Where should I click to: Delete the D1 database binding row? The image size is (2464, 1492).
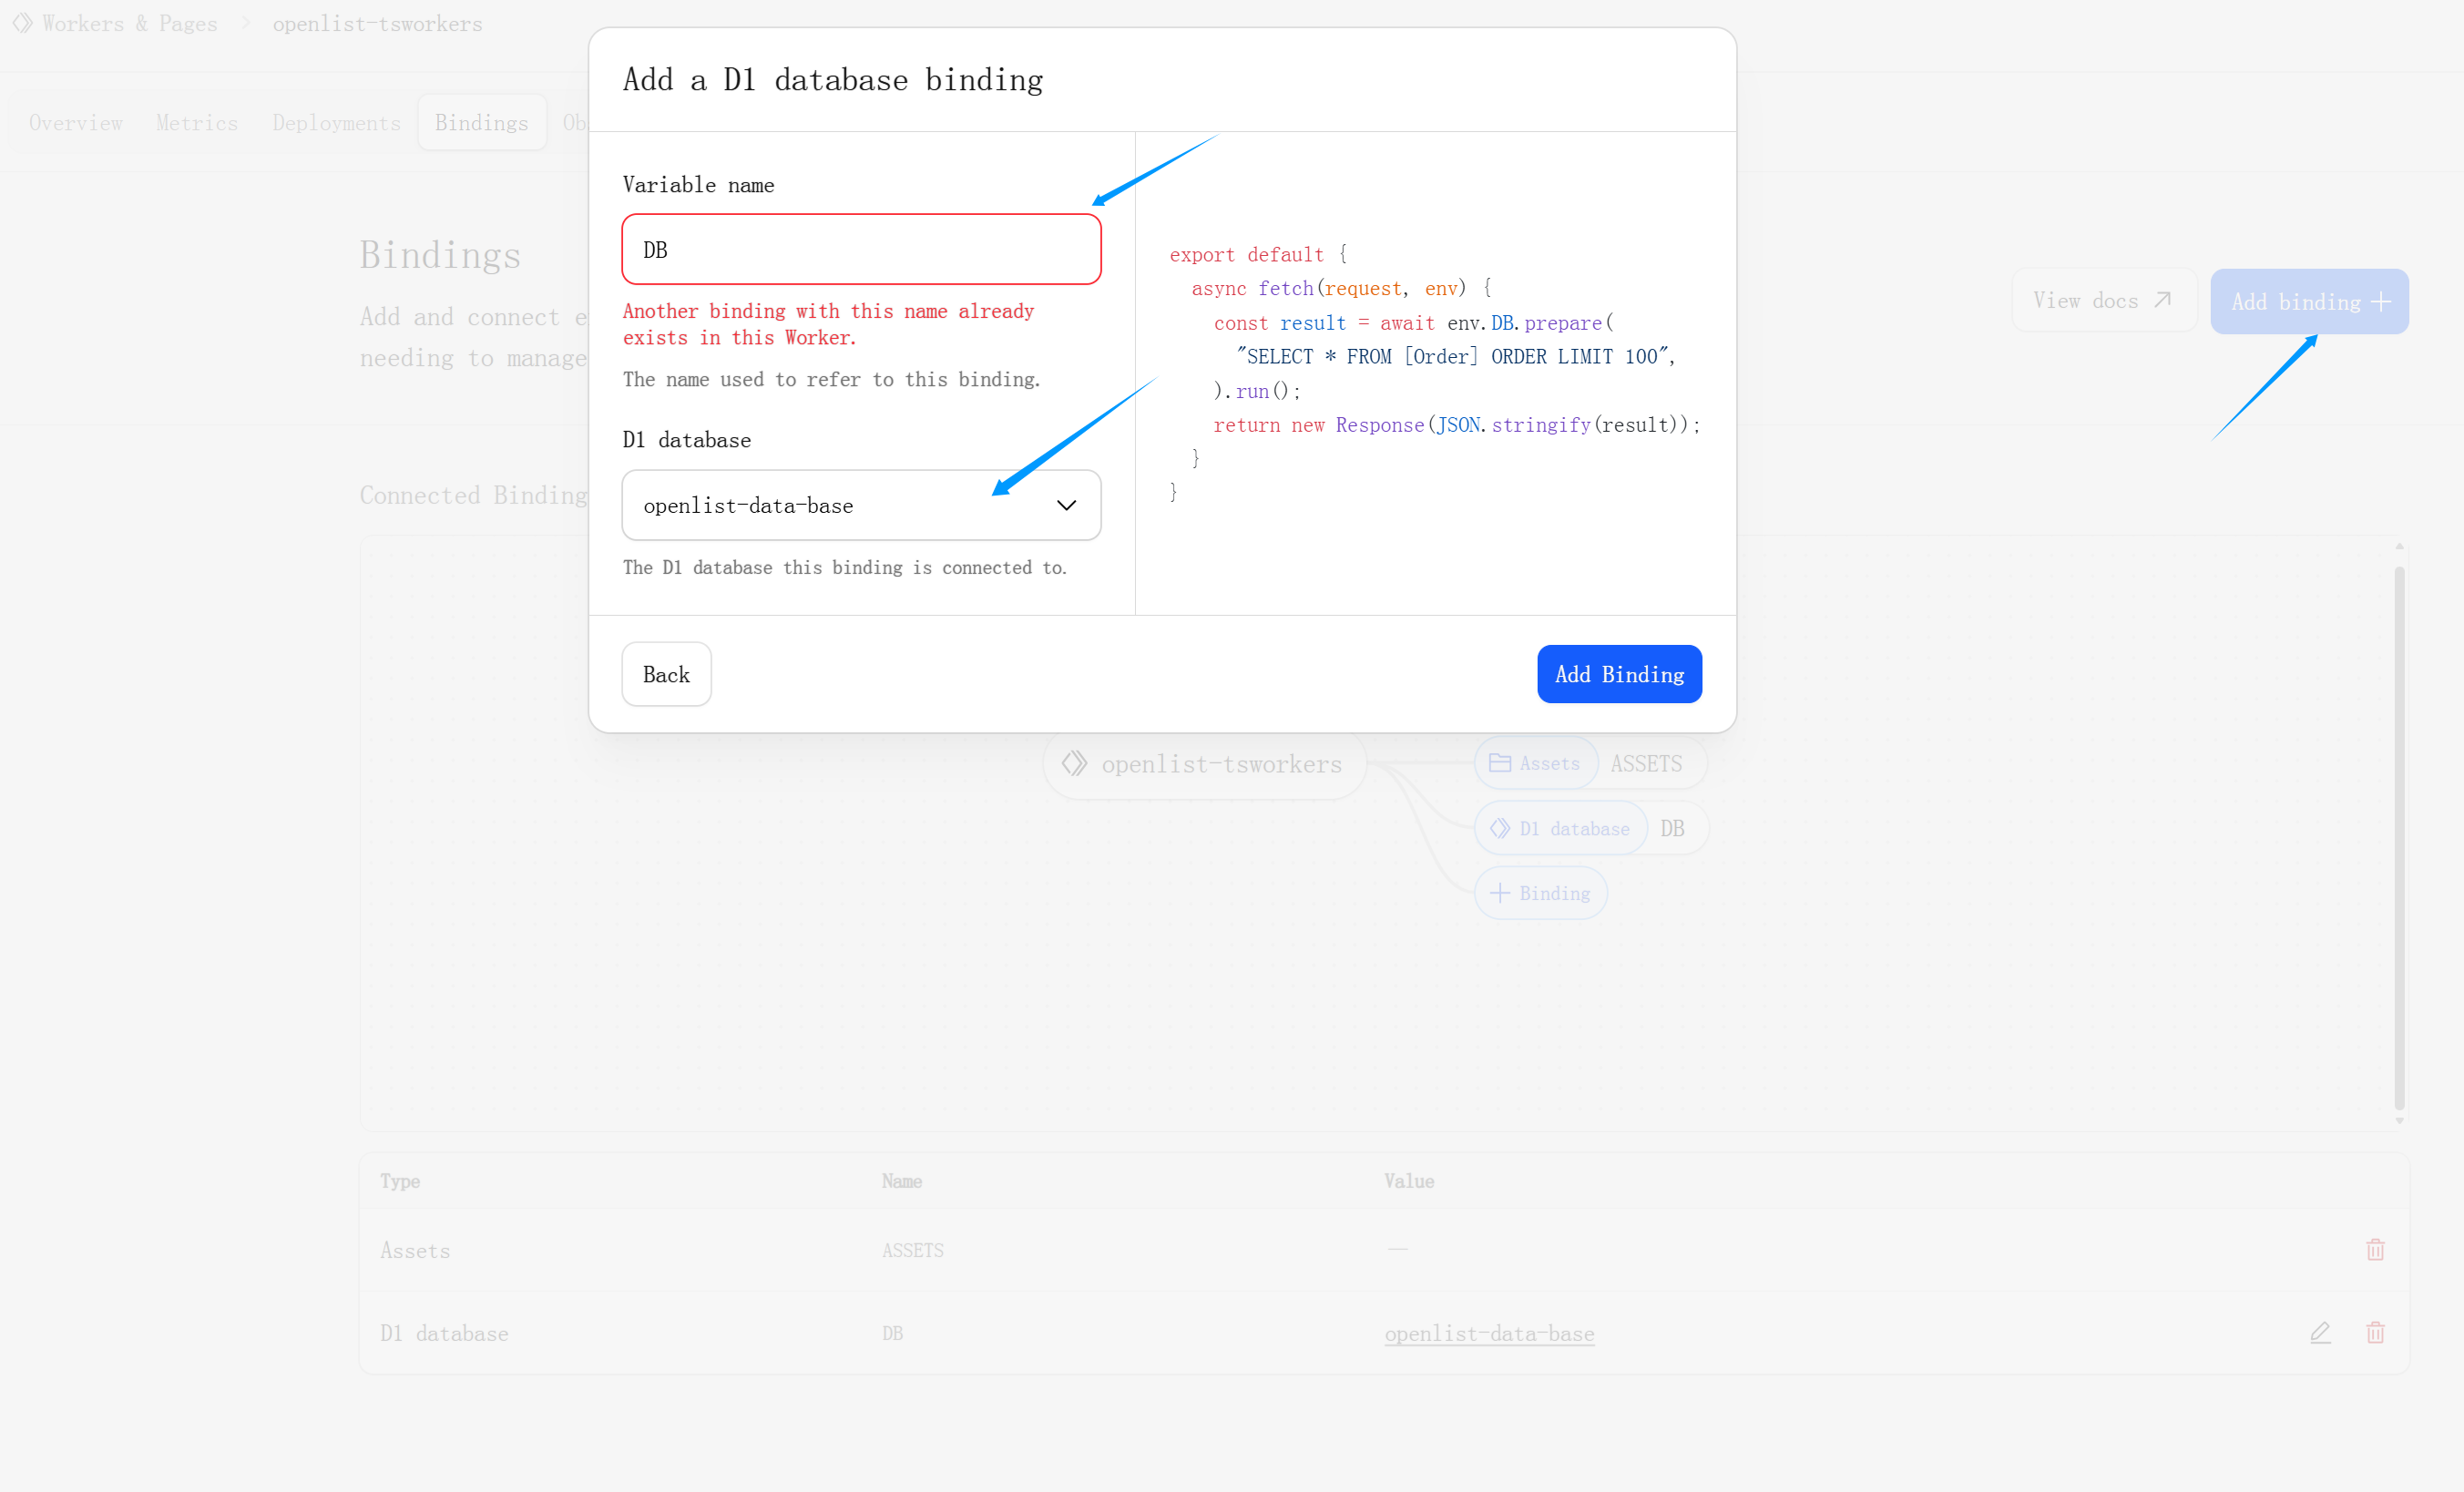coord(2375,1332)
